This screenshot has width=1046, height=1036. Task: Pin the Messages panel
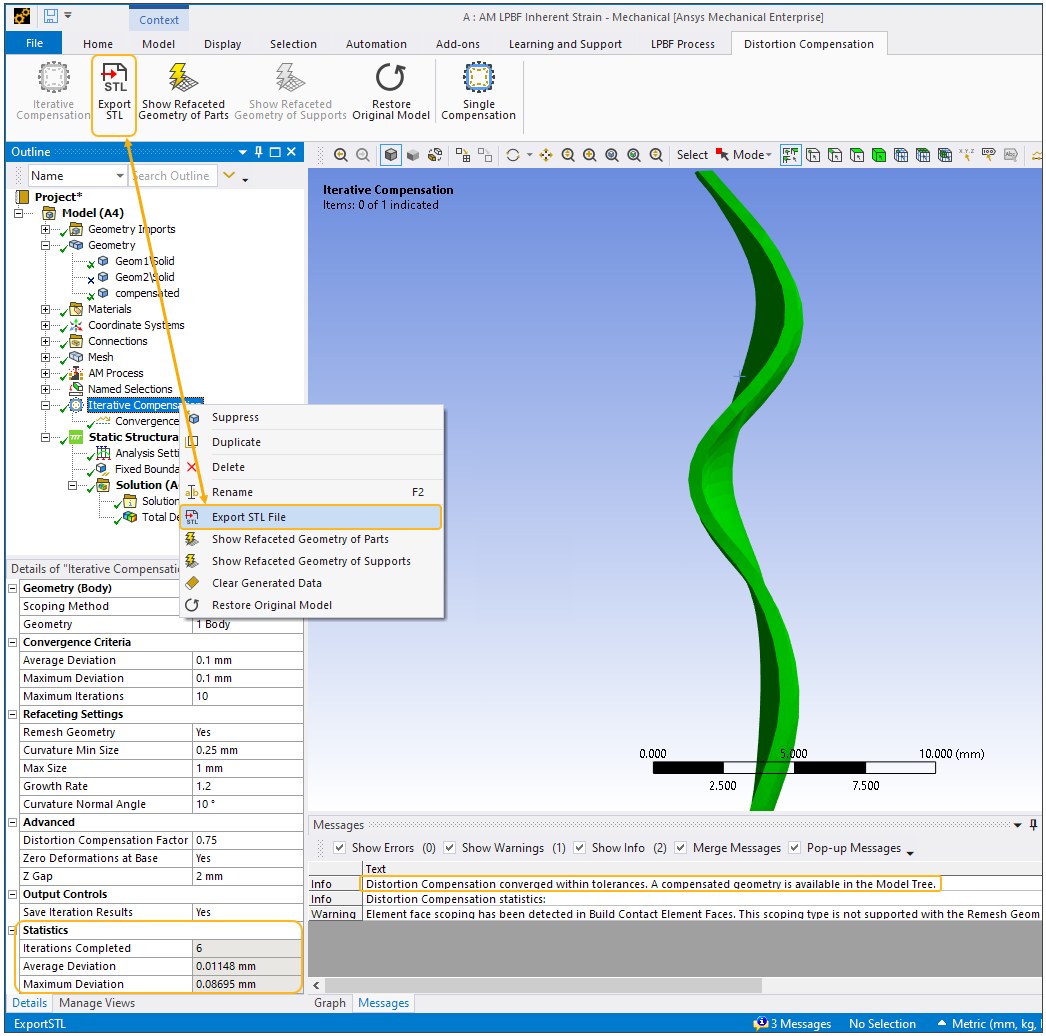pyautogui.click(x=1033, y=825)
